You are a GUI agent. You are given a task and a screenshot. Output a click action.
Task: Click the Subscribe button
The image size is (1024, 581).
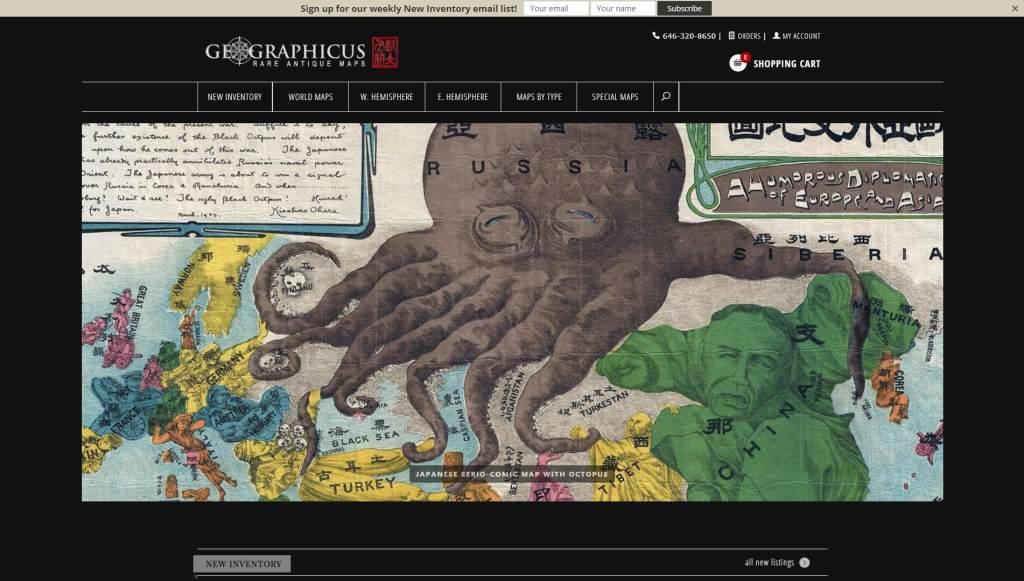click(x=684, y=8)
